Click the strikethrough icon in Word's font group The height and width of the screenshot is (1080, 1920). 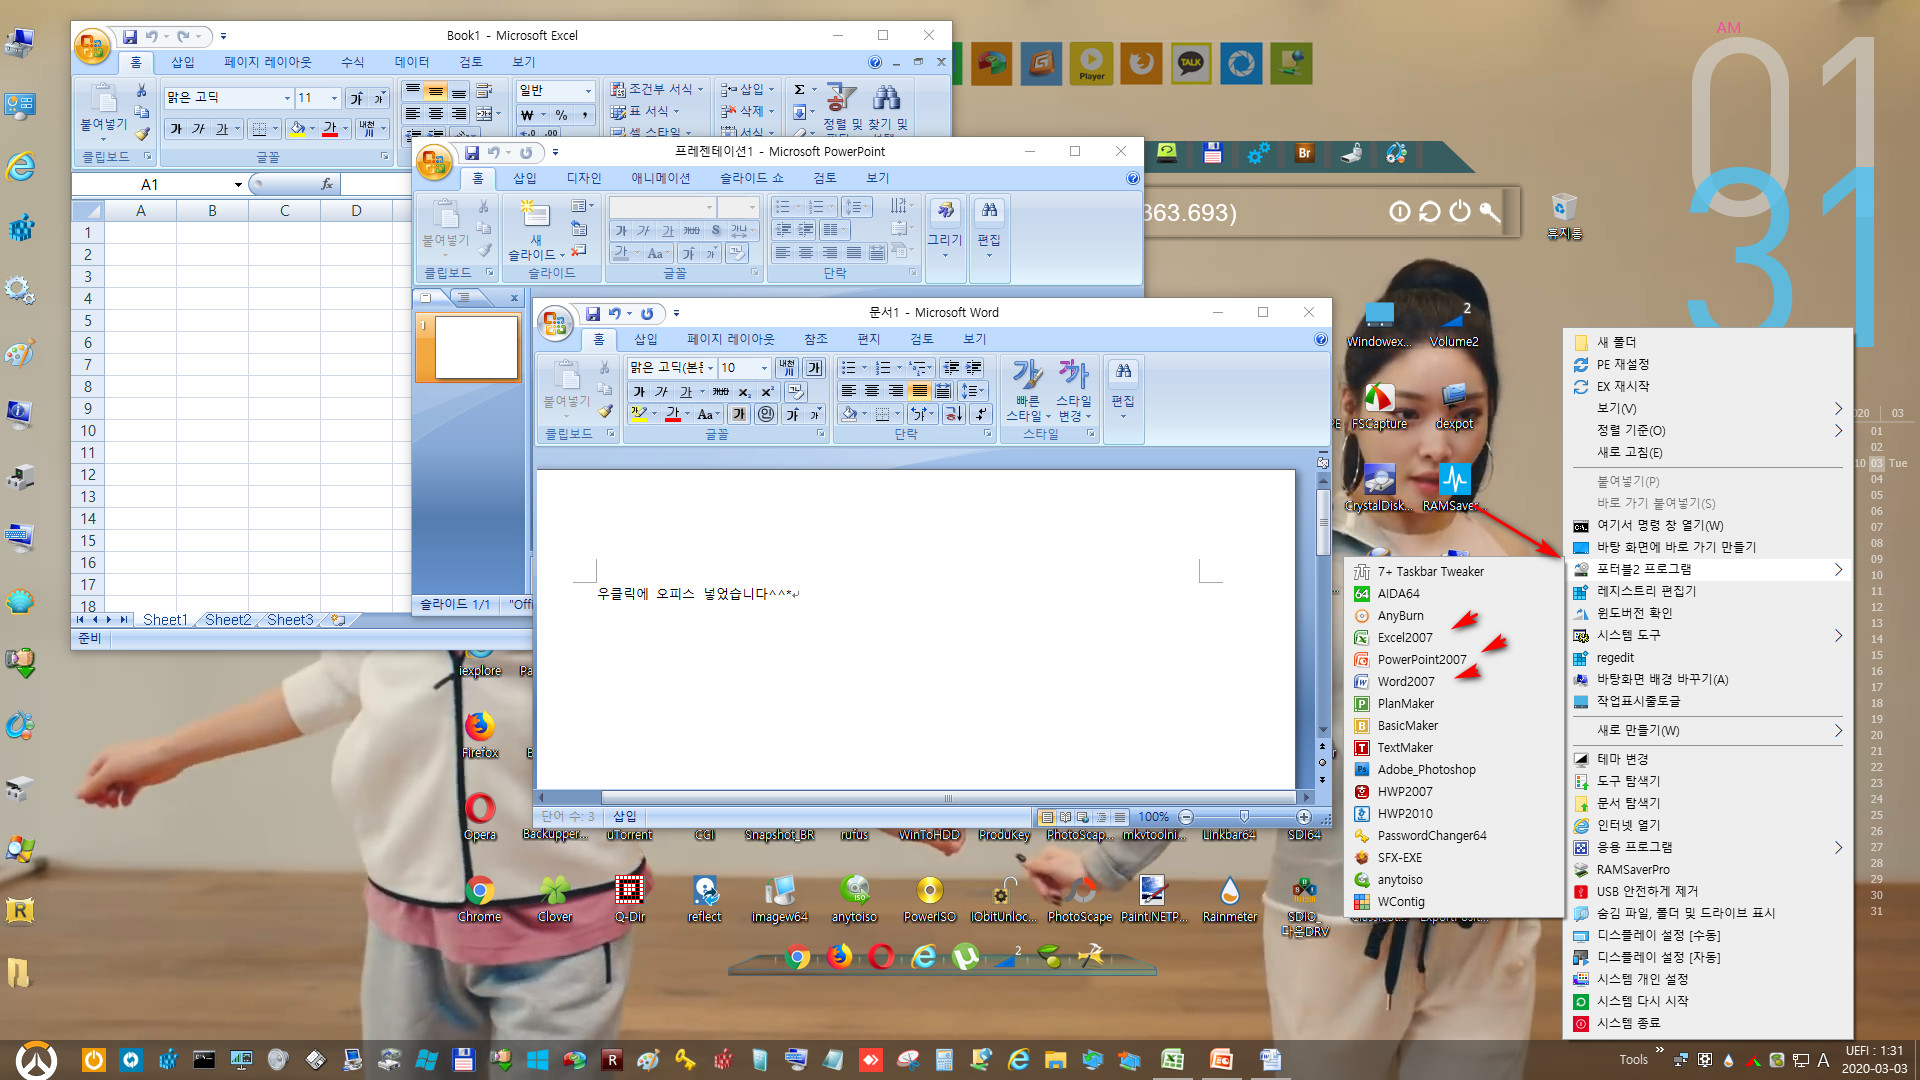pos(720,392)
